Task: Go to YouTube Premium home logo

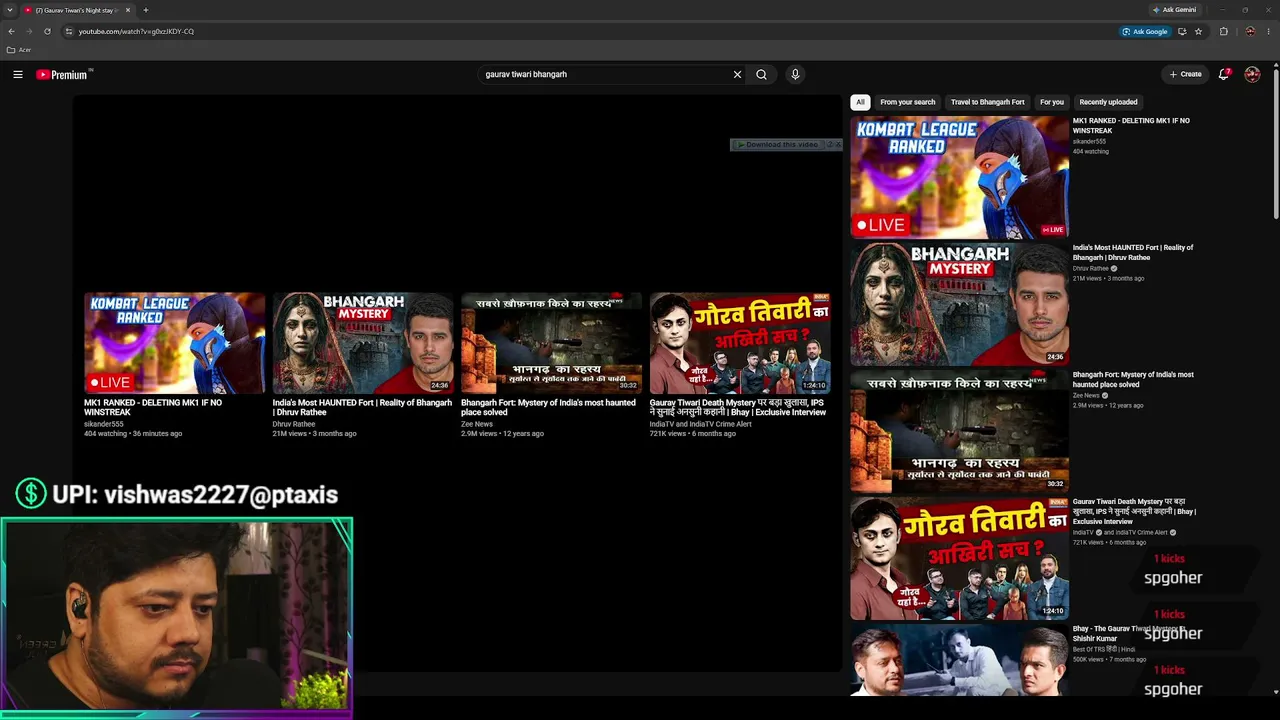Action: [64, 74]
